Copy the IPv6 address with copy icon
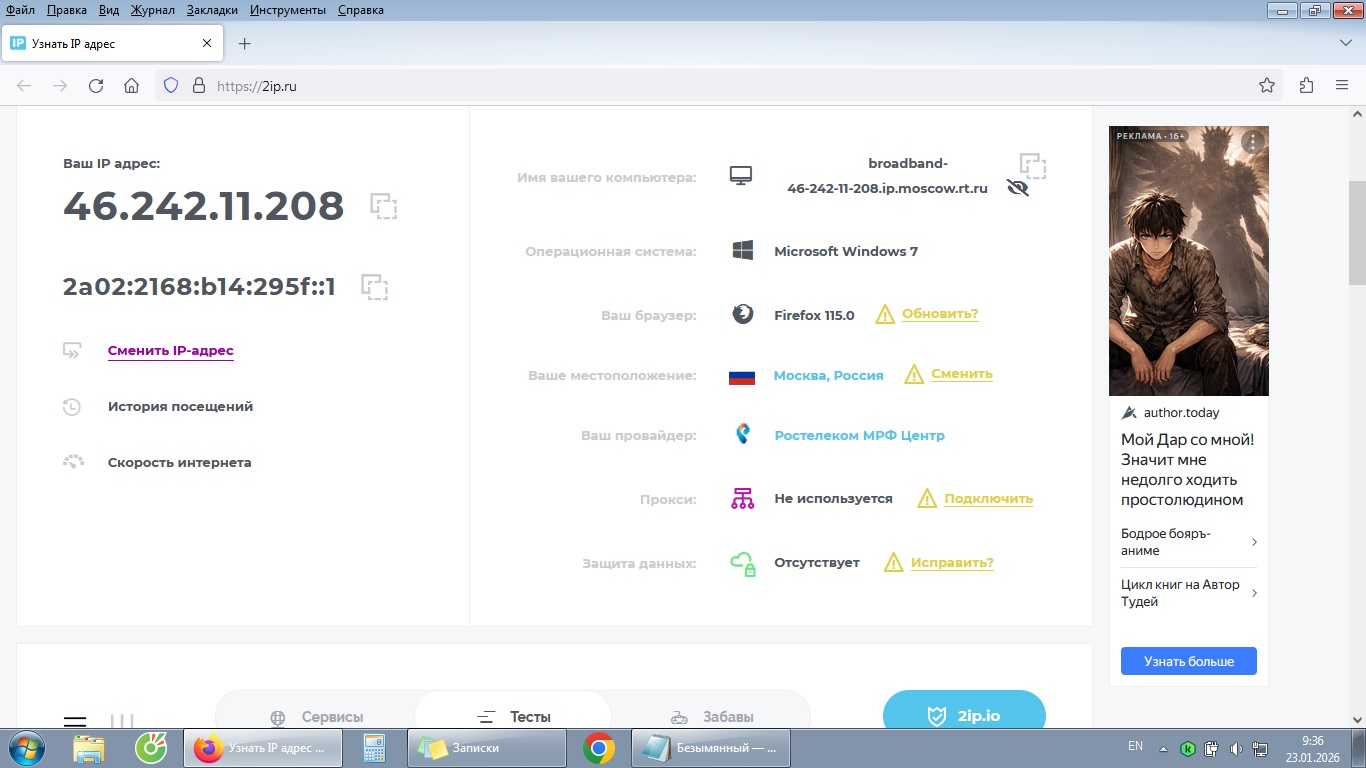This screenshot has width=1366, height=768. coord(374,287)
